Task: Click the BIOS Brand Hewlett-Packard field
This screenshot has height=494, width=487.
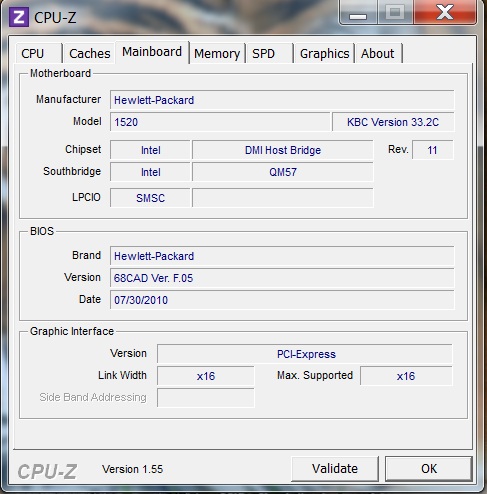Action: 282,256
